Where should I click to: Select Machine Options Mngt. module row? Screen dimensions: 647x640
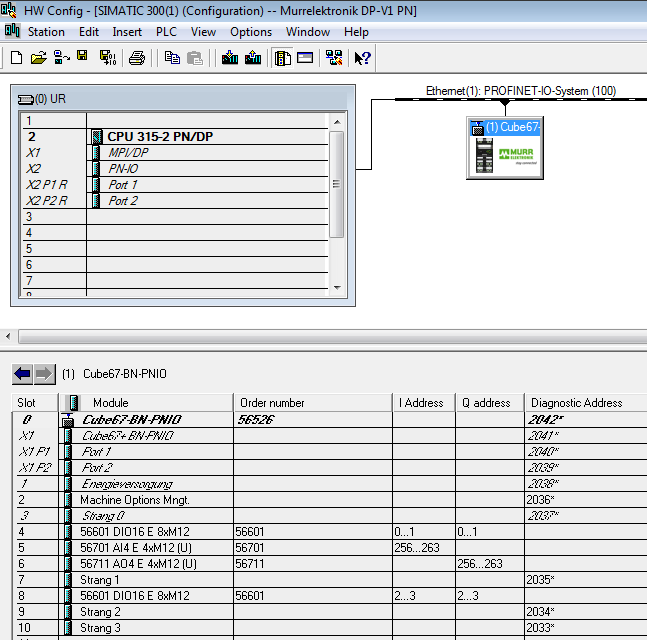point(330,500)
